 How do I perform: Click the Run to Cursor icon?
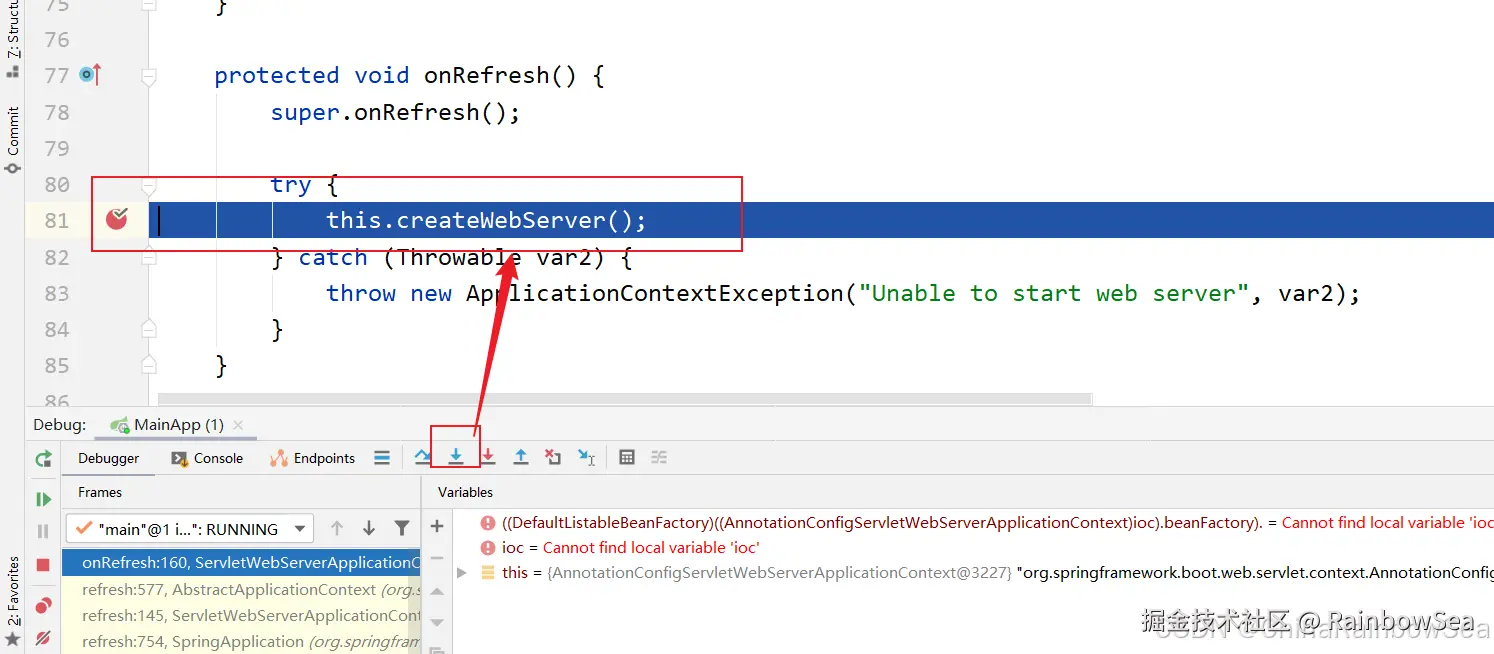587,457
